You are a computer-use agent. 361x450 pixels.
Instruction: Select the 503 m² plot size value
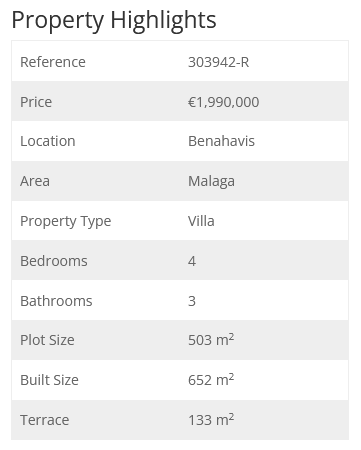coord(211,340)
